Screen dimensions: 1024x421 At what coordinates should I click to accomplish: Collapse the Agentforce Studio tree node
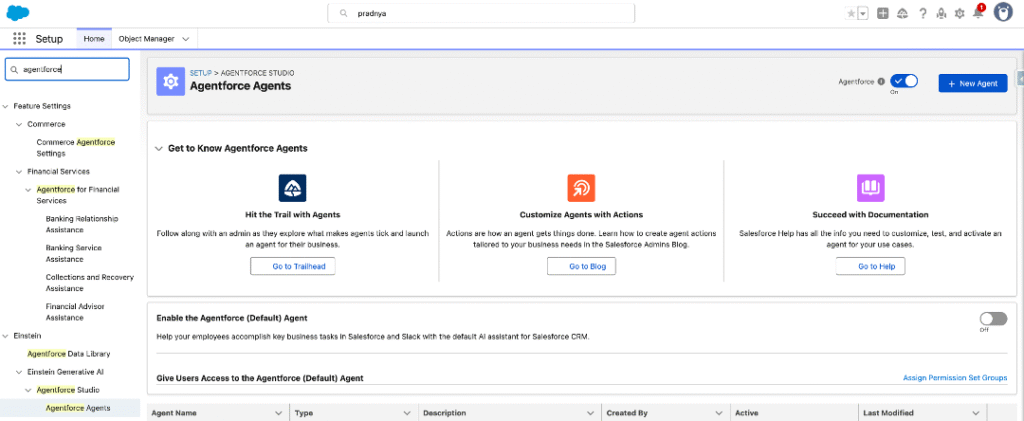(29, 390)
